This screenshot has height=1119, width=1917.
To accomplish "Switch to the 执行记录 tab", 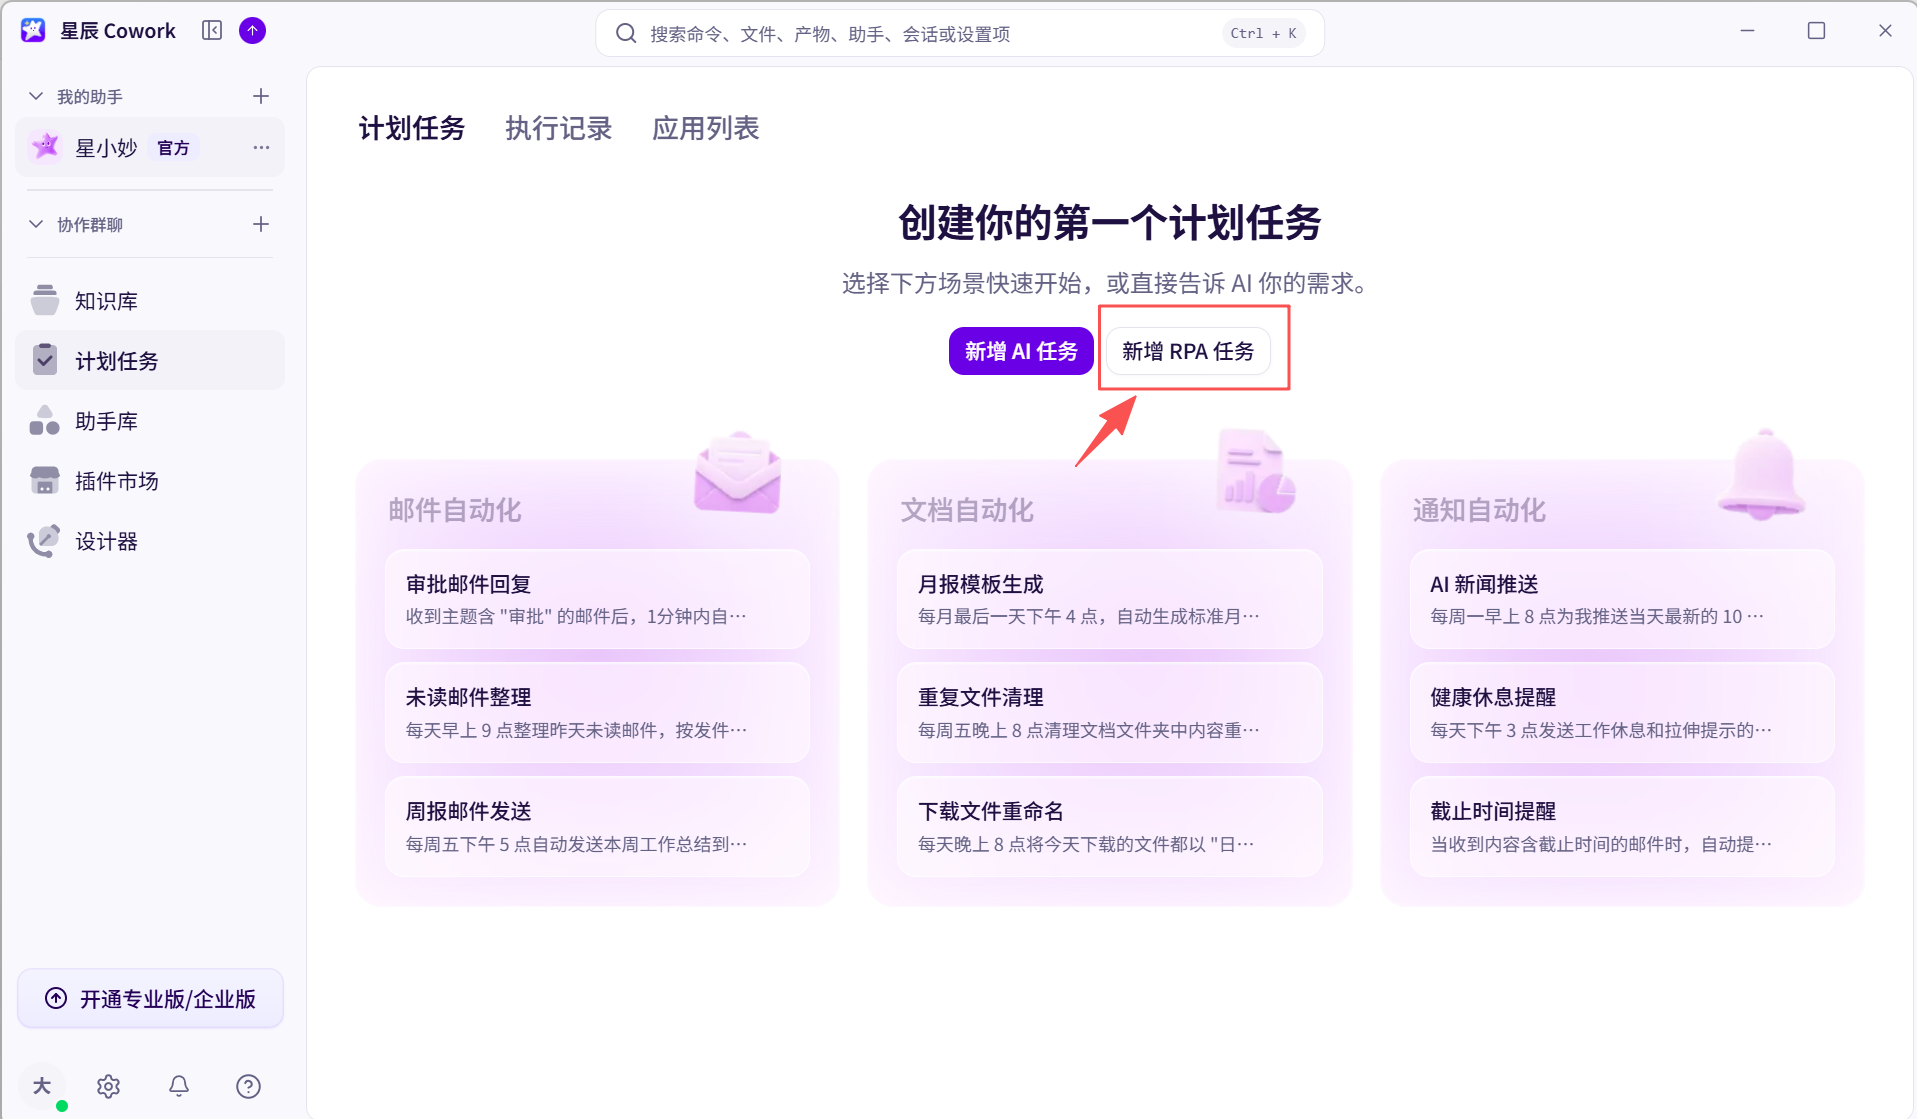I will click(x=559, y=128).
